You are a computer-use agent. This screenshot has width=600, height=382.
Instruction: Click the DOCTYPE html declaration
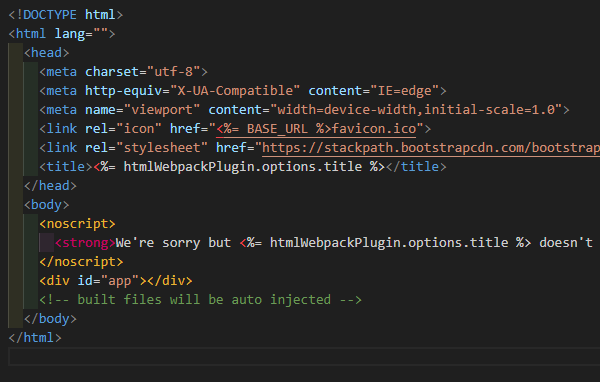point(65,15)
